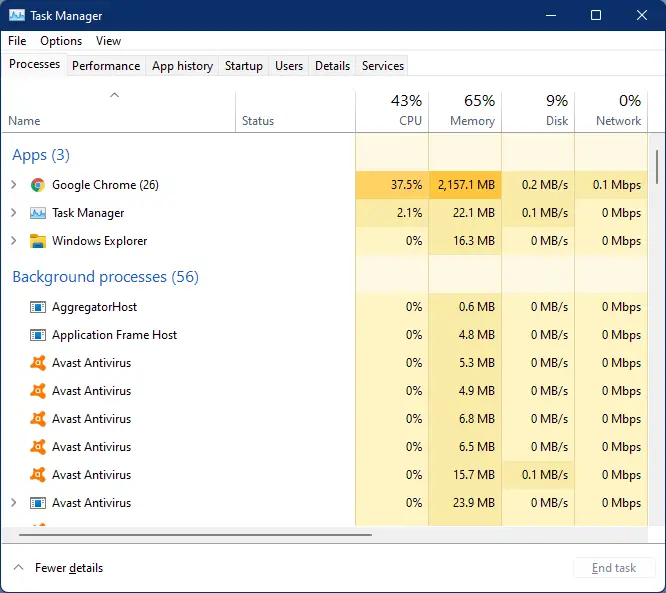Click the AggregatorHost process icon
The image size is (666, 593).
pyautogui.click(x=38, y=307)
